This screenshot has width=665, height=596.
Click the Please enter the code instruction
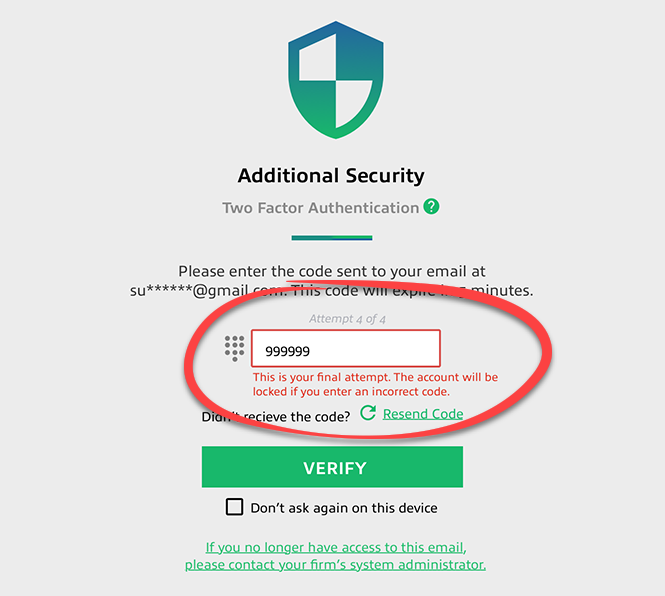tap(330, 271)
